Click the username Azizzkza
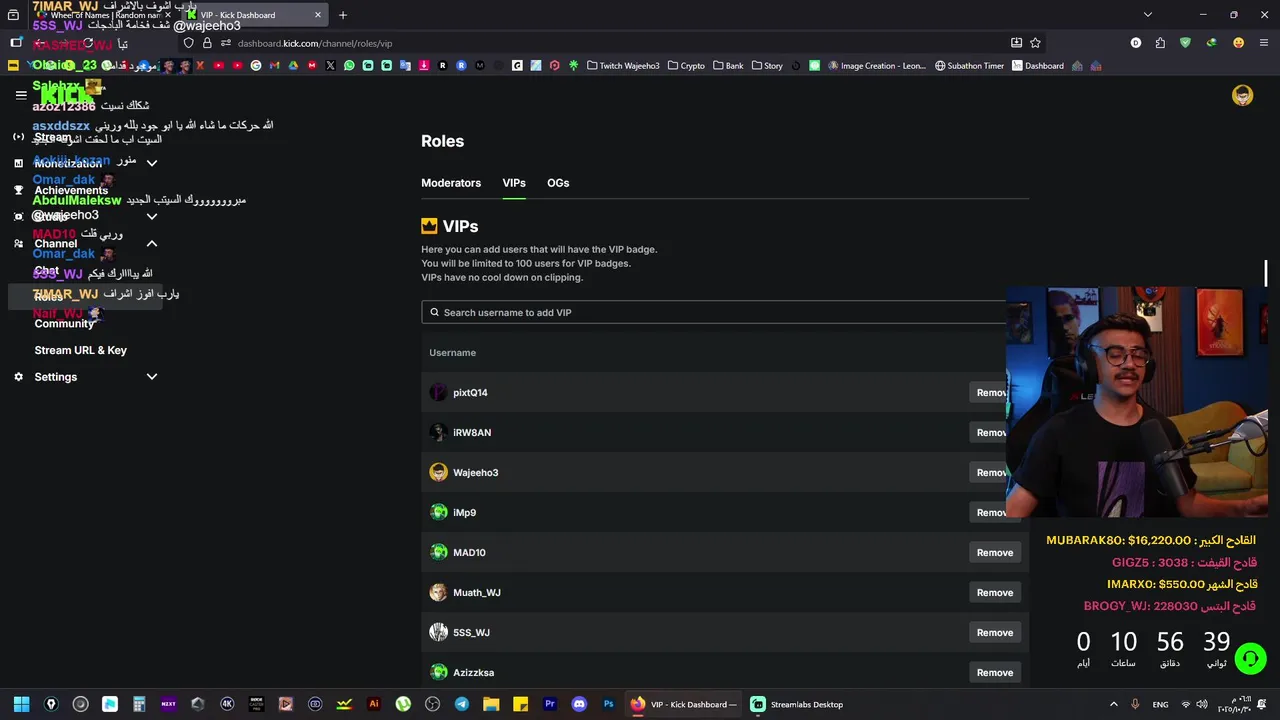The image size is (1280, 720). coord(473,672)
